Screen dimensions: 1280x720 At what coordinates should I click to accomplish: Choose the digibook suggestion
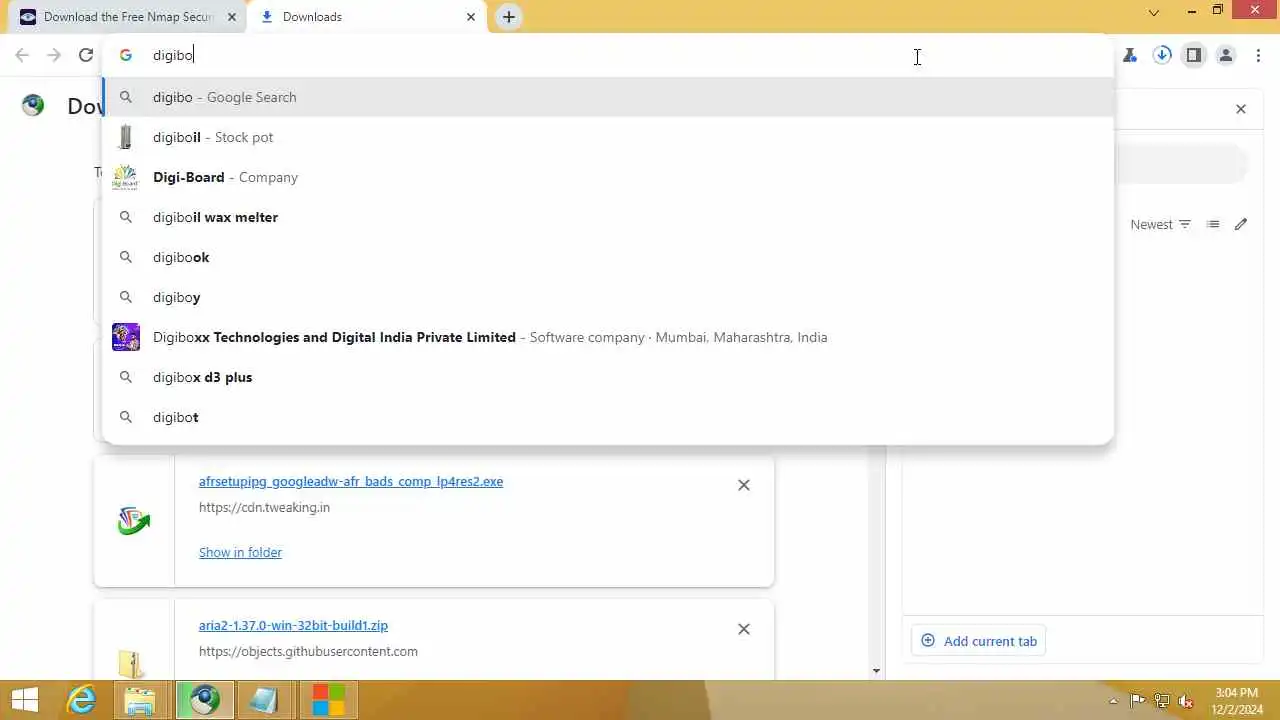(x=608, y=257)
